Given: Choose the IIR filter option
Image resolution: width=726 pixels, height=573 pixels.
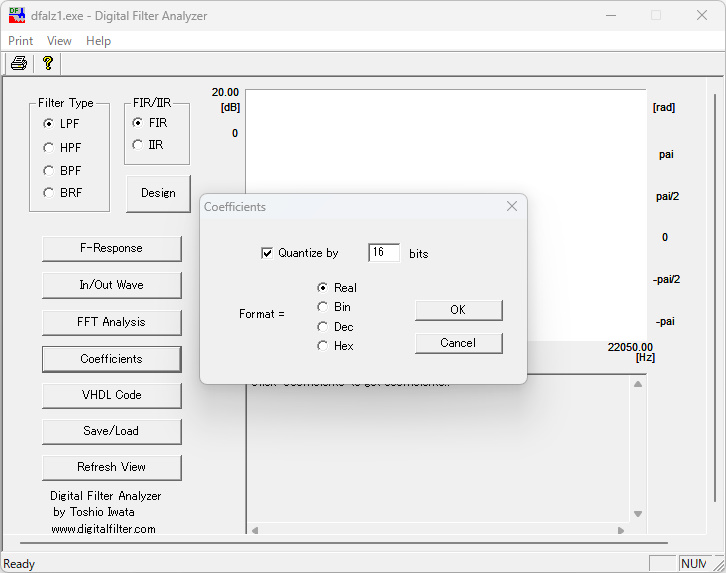Looking at the screenshot, I should [x=138, y=145].
